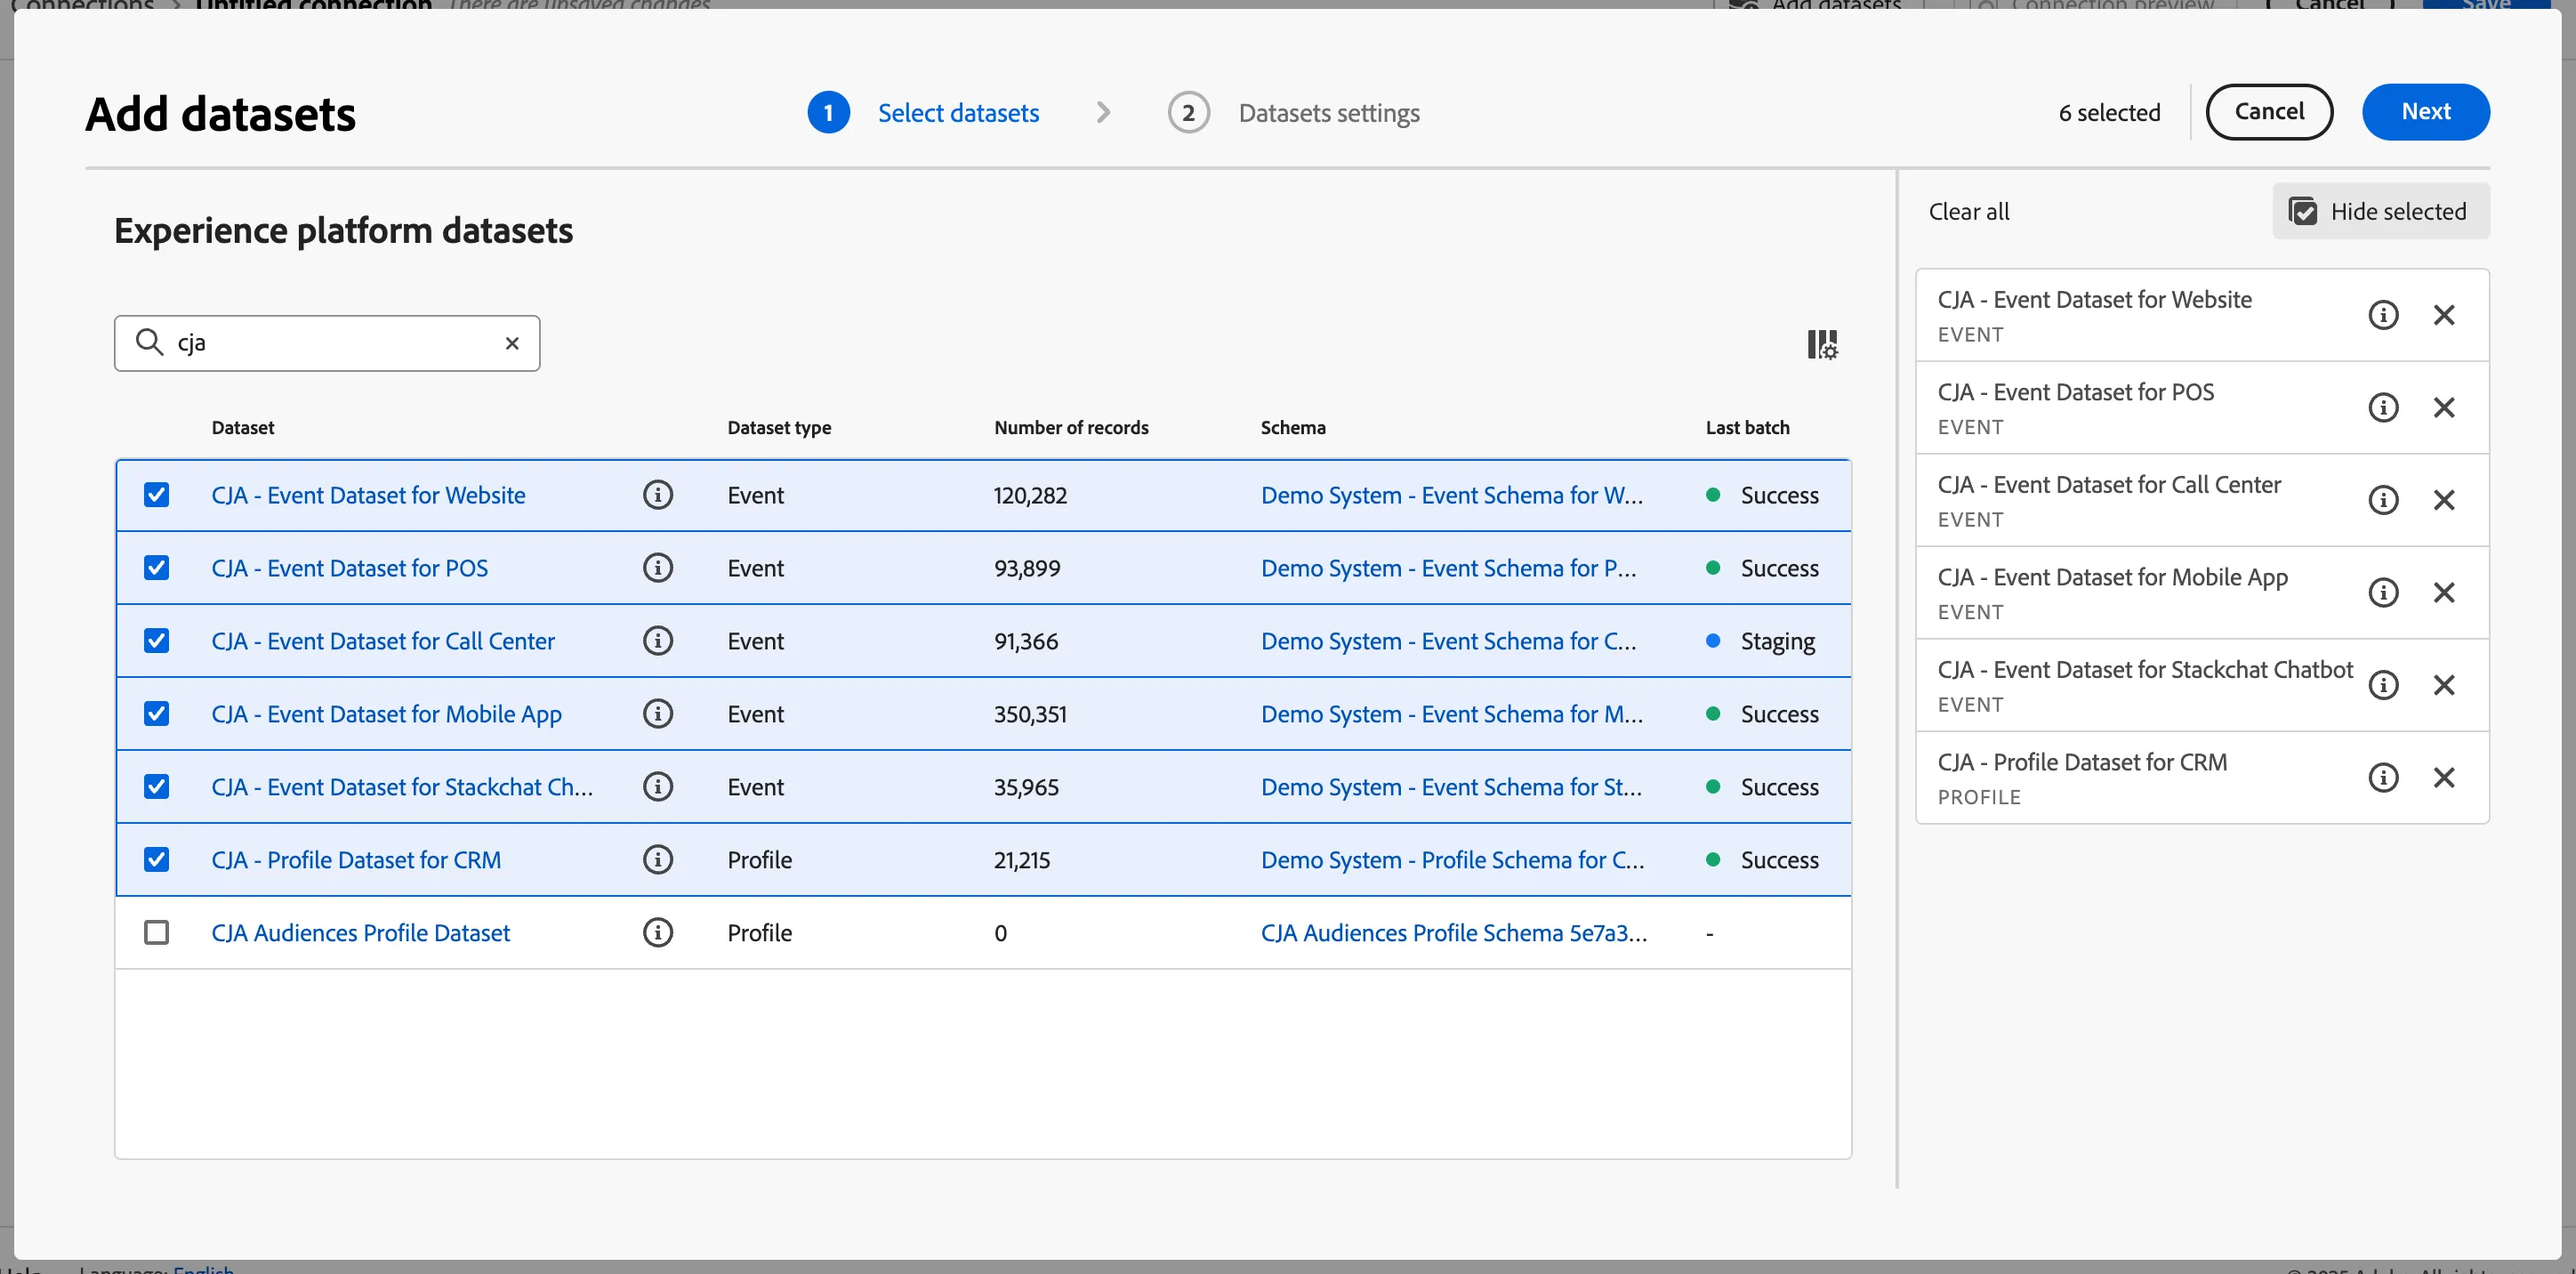Uncheck CJA Event Dataset for Call Center
This screenshot has width=2576, height=1274.
[x=156, y=640]
